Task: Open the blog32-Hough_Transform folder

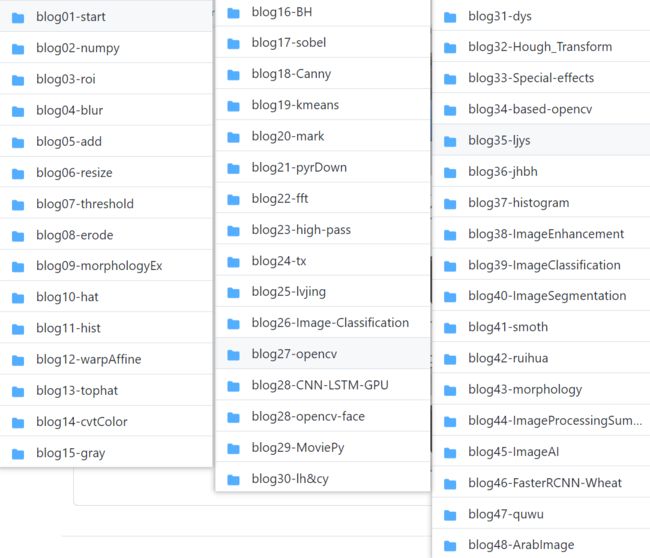Action: tap(541, 47)
